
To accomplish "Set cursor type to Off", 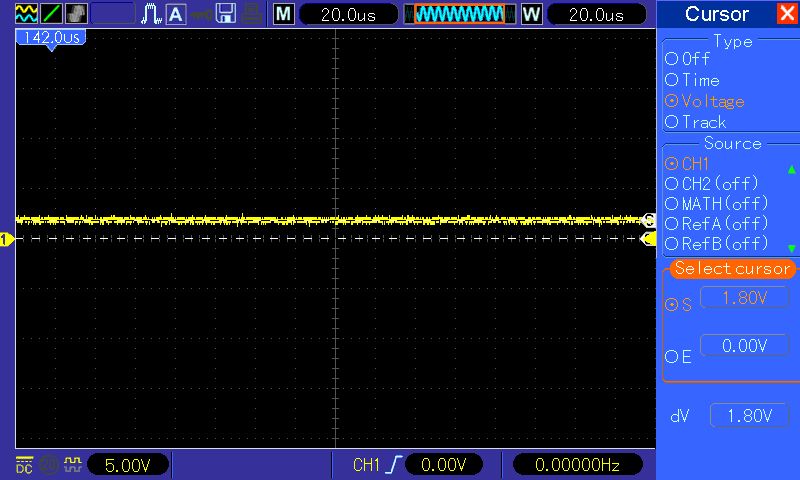I will (x=672, y=59).
